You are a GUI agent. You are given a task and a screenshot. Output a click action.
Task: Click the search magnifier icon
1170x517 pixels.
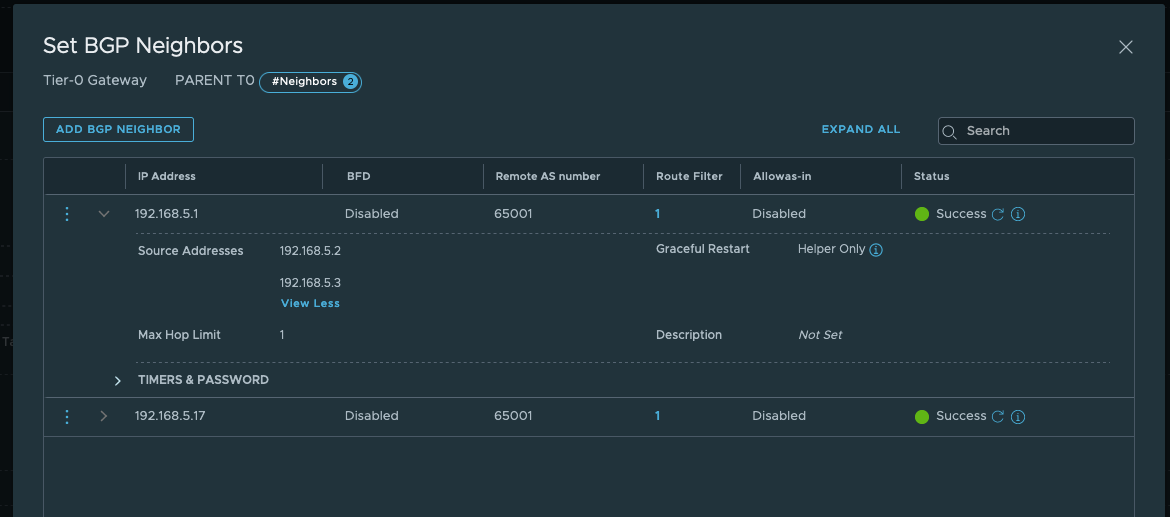tap(950, 131)
